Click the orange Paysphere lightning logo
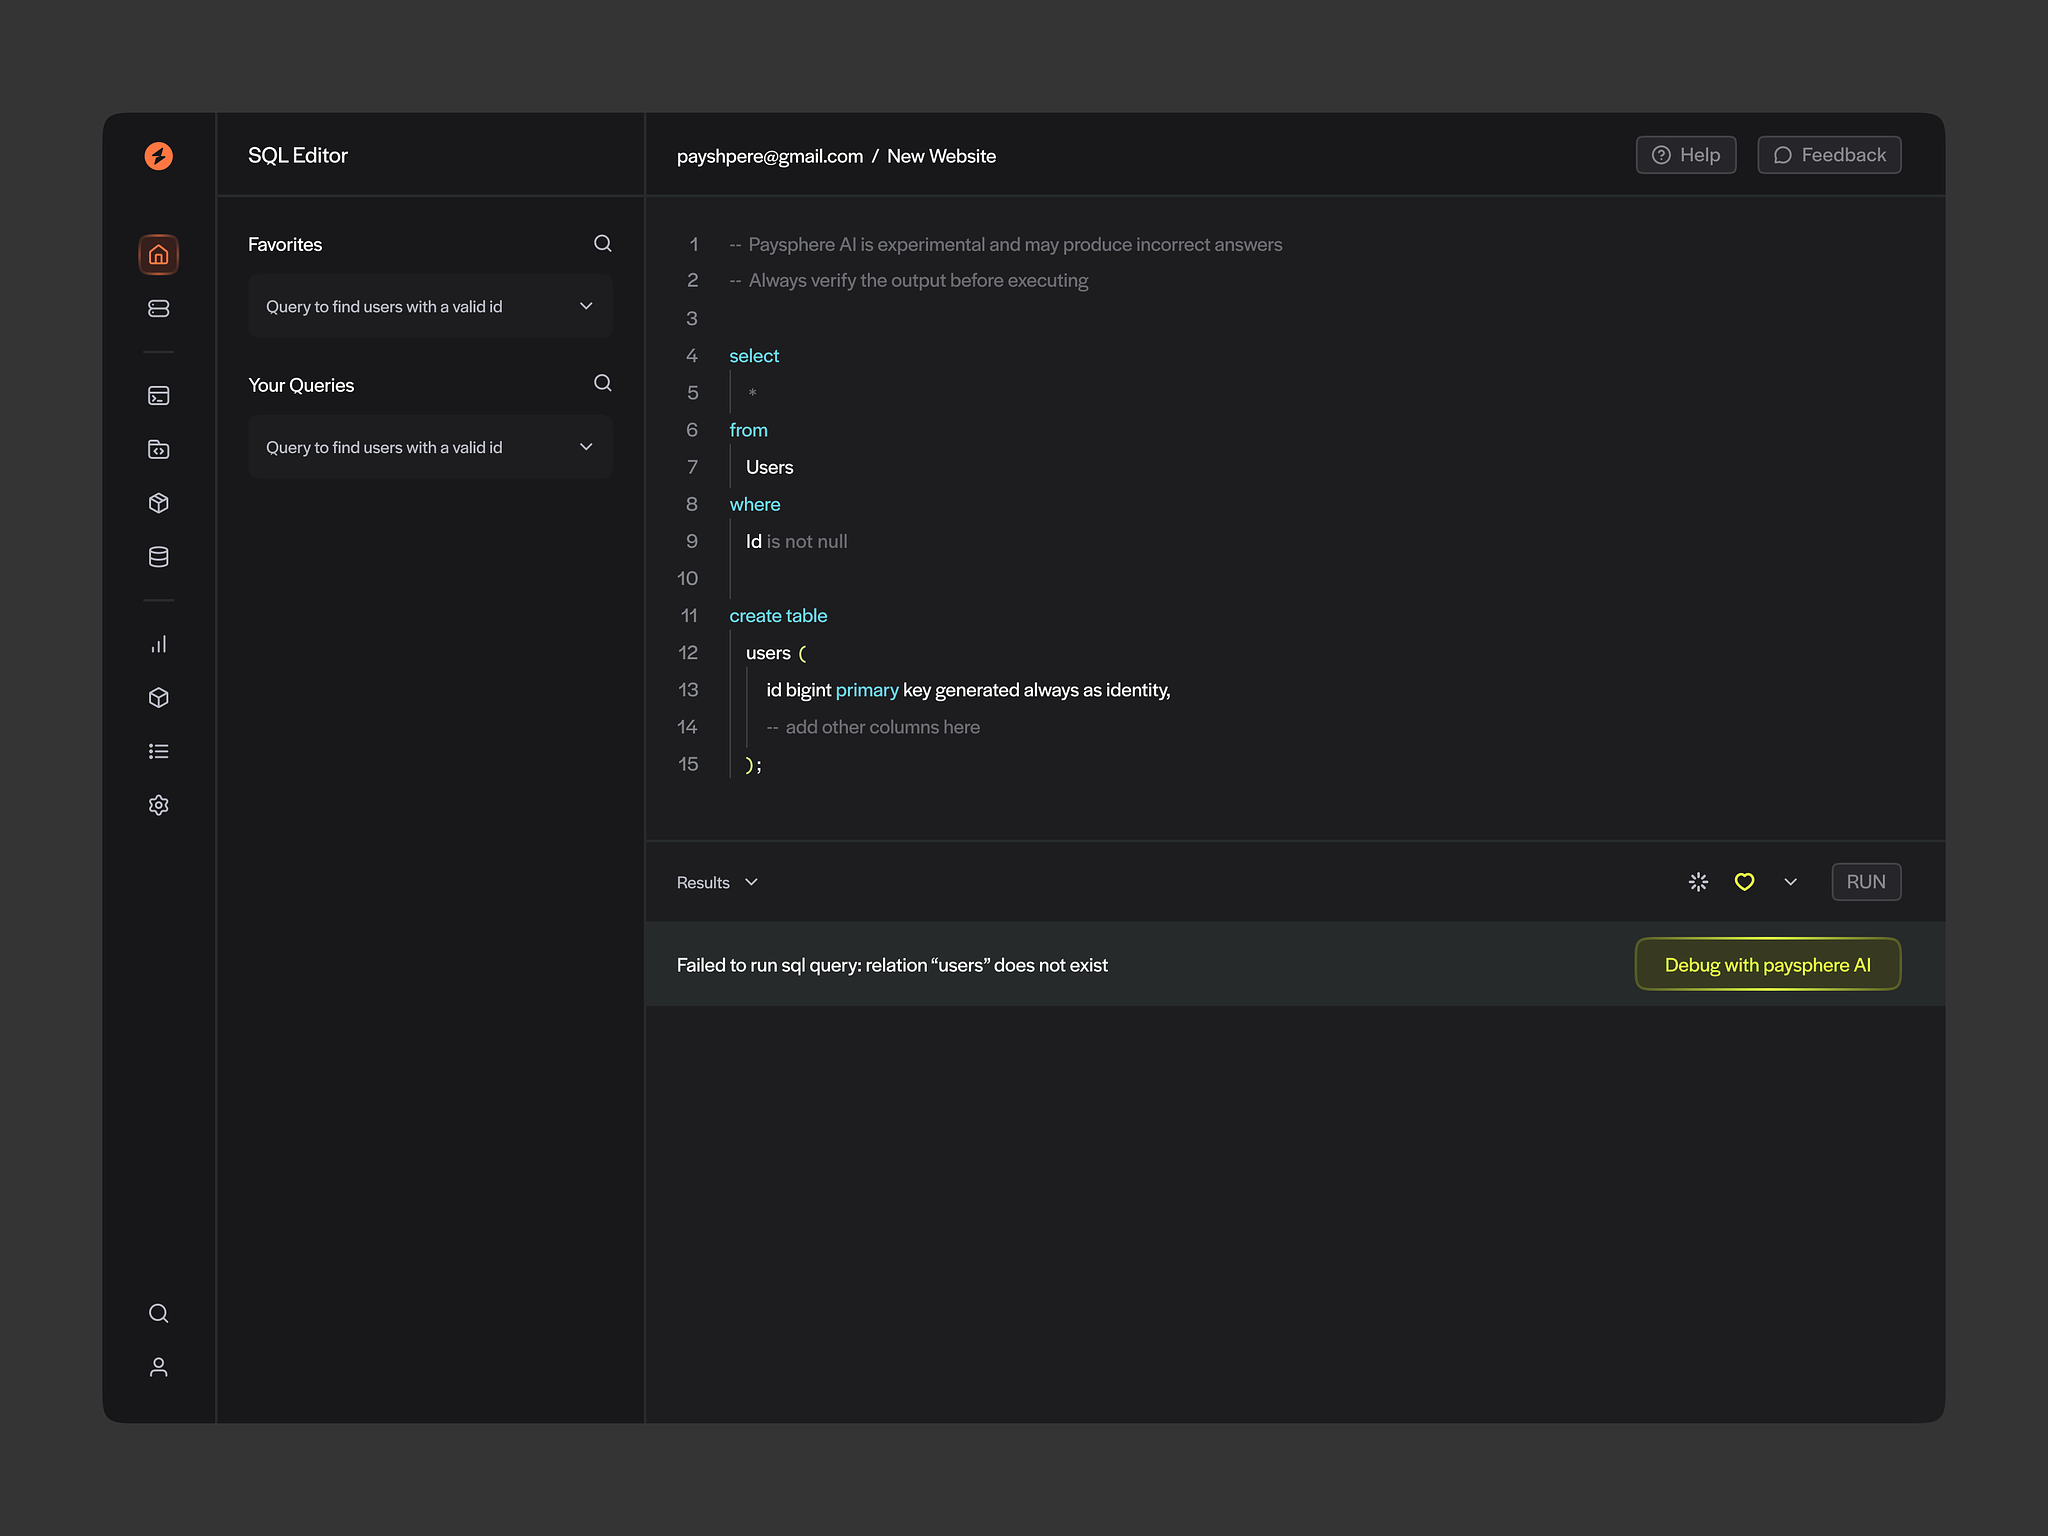 coord(158,155)
